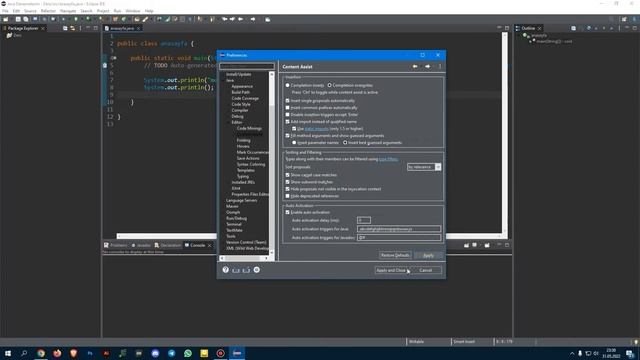This screenshot has width=640, height=360.
Task: Toggle Insert common prefixes automatically
Action: (287, 108)
